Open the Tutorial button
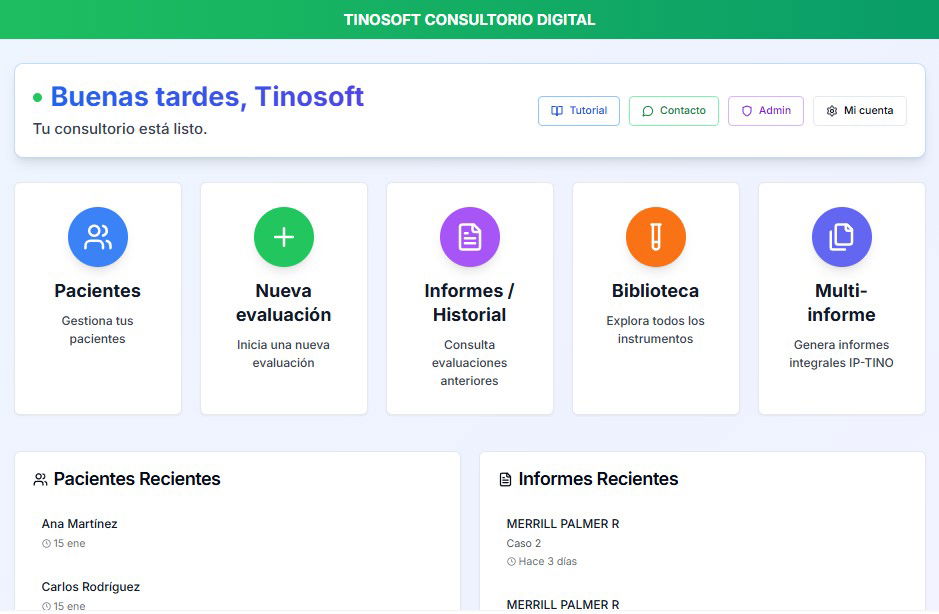This screenshot has height=614, width=939. pyautogui.click(x=579, y=111)
